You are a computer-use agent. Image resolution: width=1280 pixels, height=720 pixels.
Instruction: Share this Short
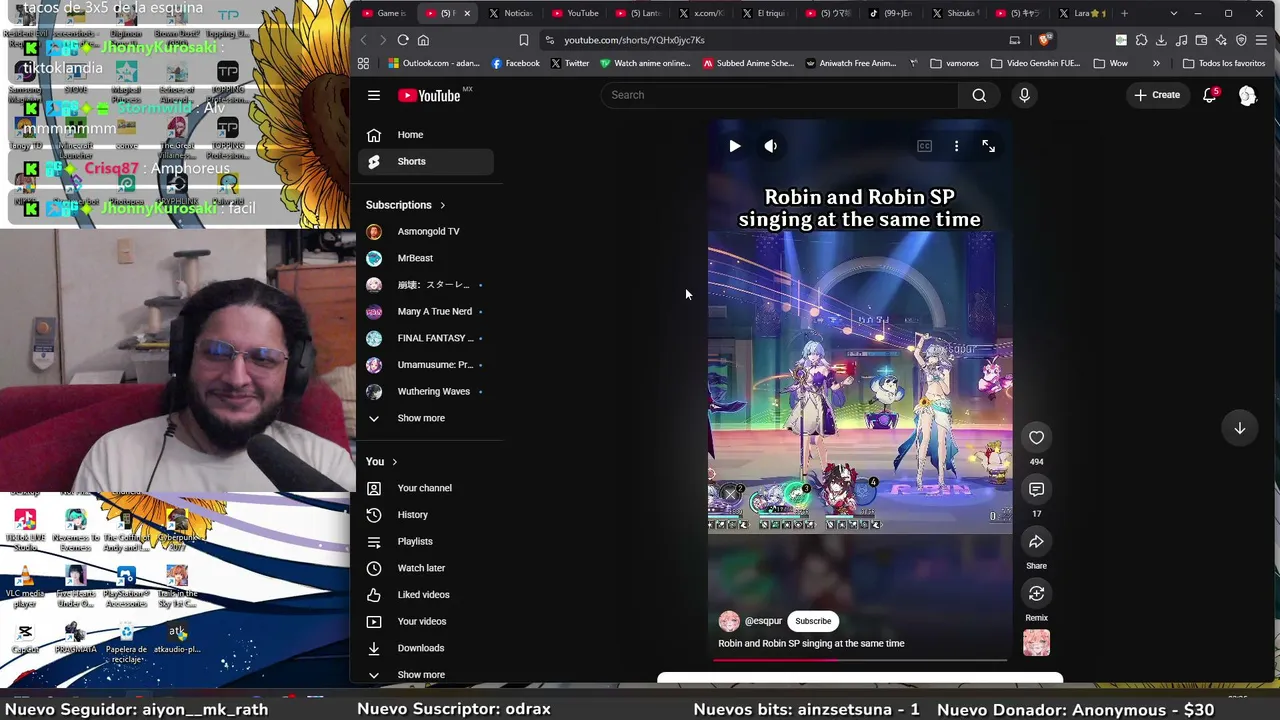[1036, 541]
